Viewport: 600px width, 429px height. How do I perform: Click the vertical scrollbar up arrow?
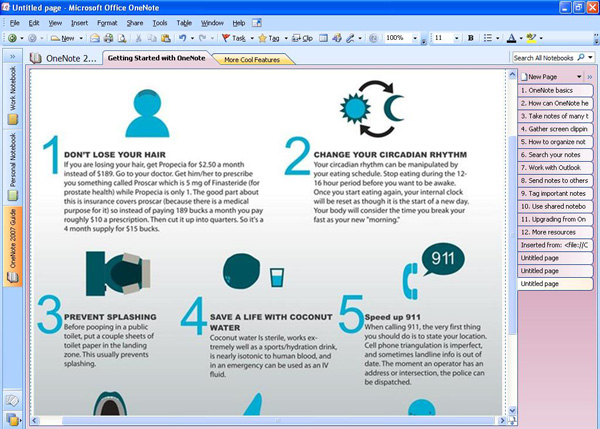coord(512,75)
